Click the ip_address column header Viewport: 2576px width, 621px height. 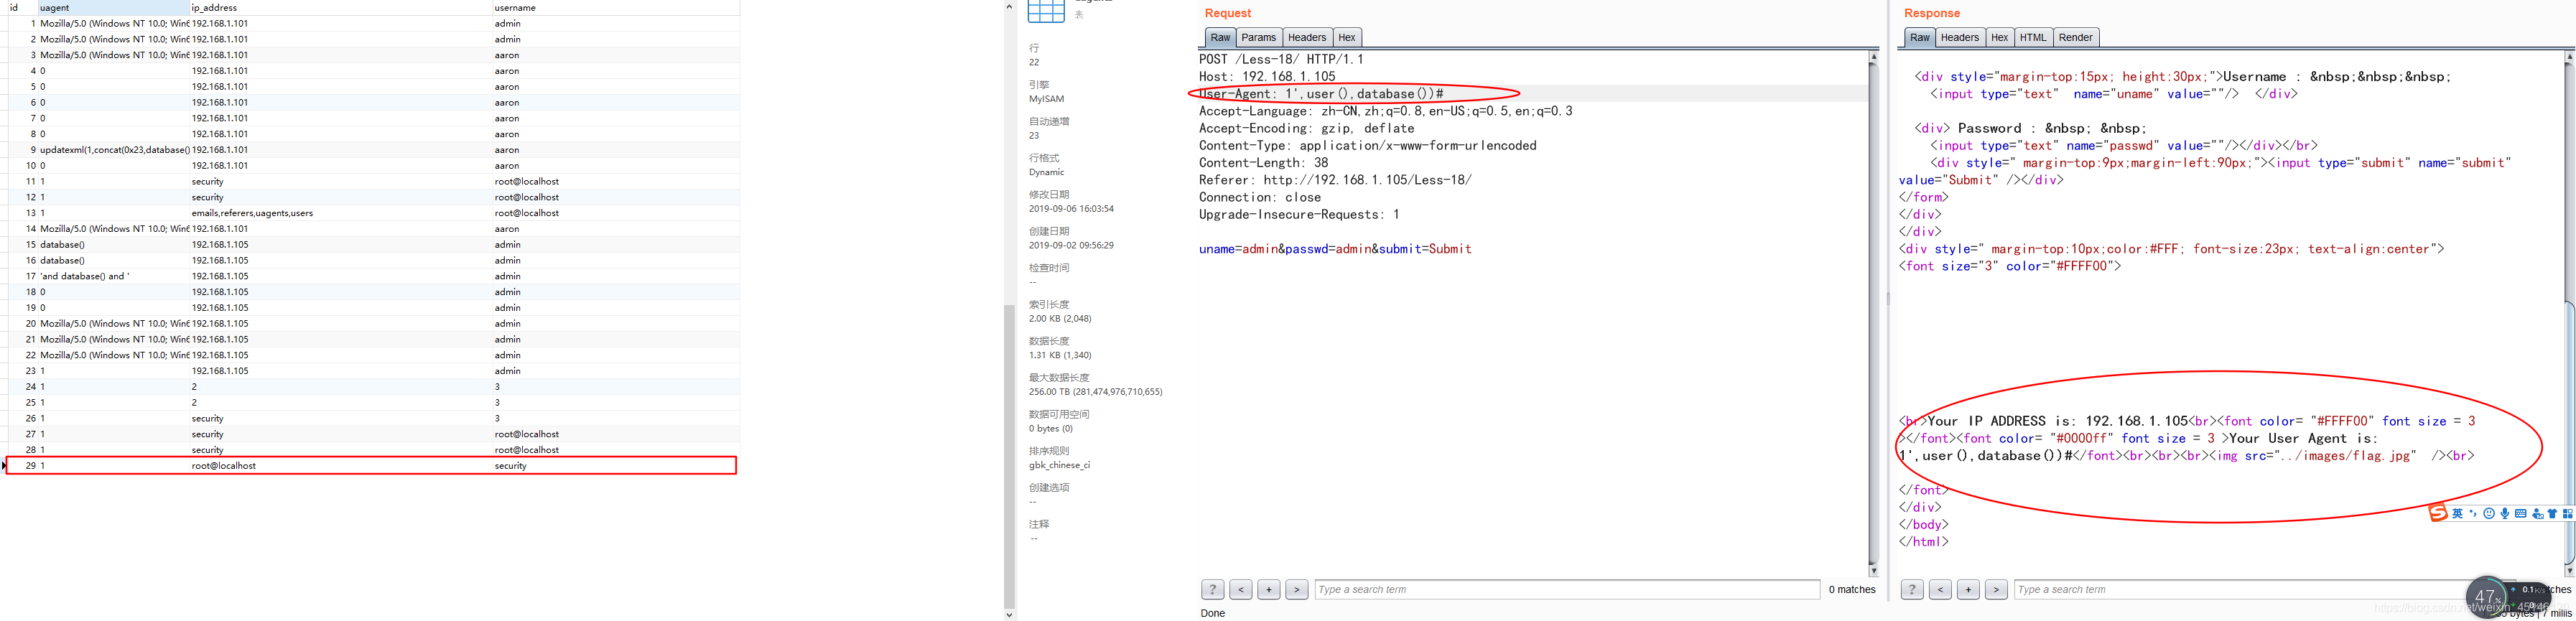click(341, 7)
